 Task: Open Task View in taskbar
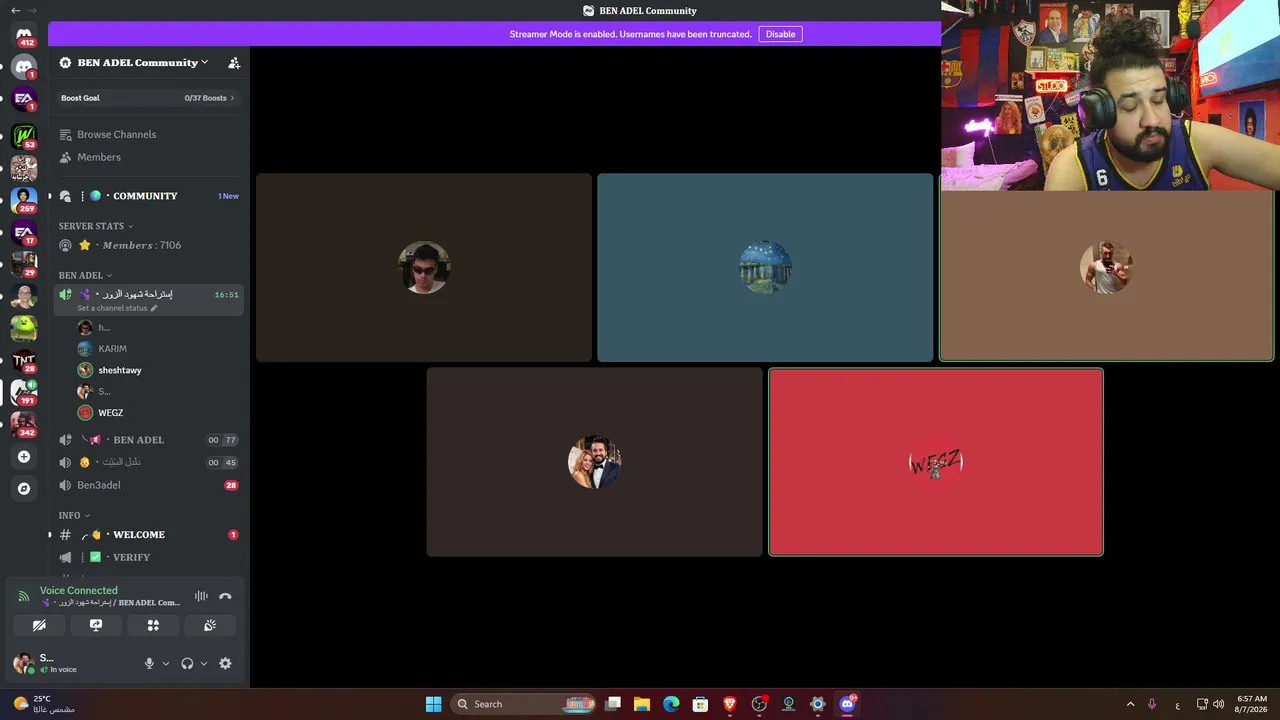tap(613, 704)
